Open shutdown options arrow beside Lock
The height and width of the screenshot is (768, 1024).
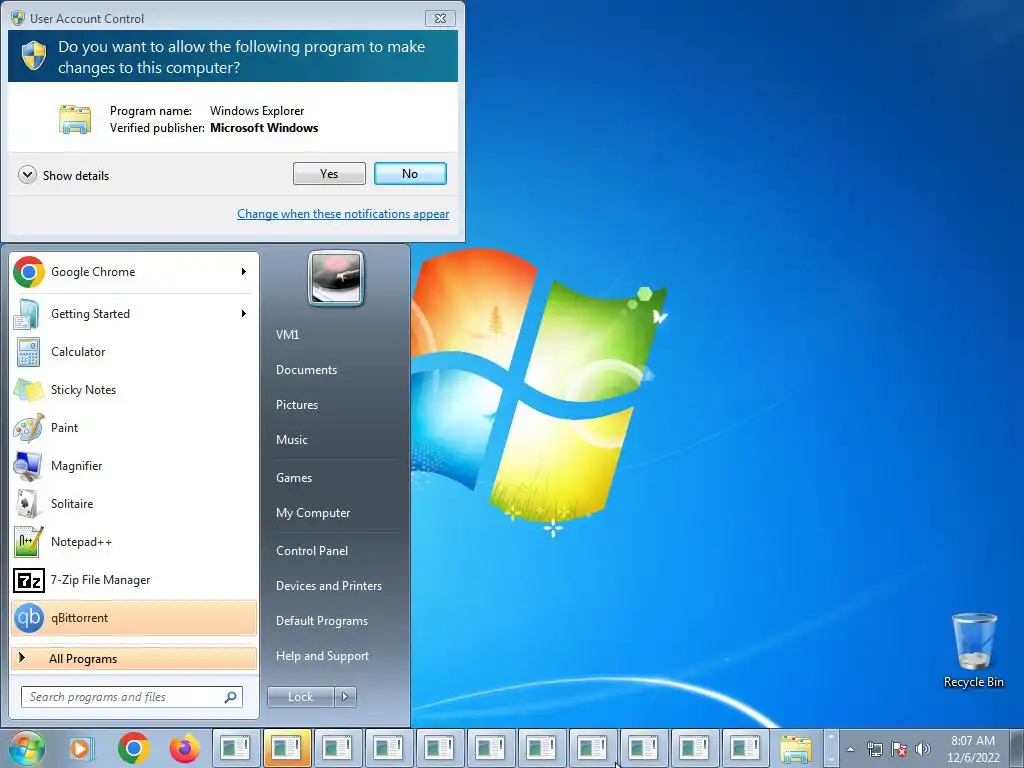[345, 697]
